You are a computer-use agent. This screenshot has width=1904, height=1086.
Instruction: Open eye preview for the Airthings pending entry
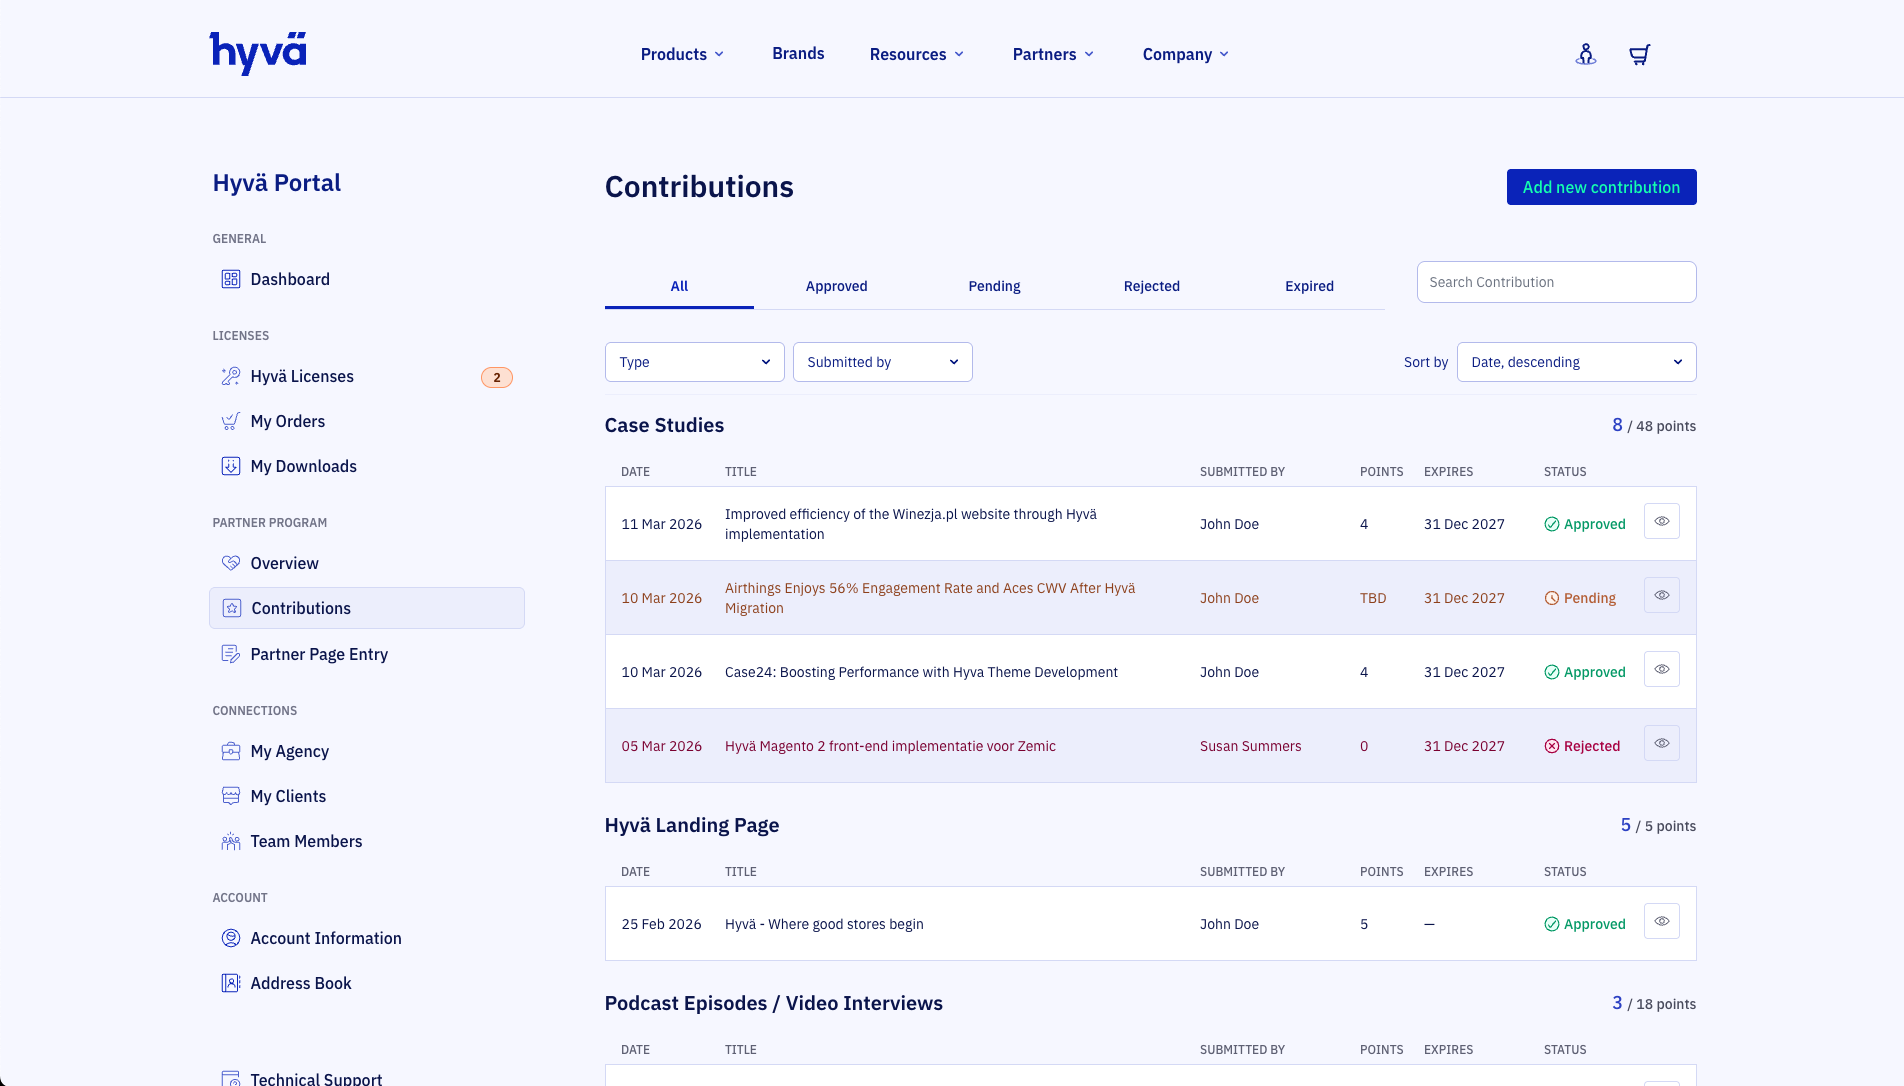[1661, 594]
